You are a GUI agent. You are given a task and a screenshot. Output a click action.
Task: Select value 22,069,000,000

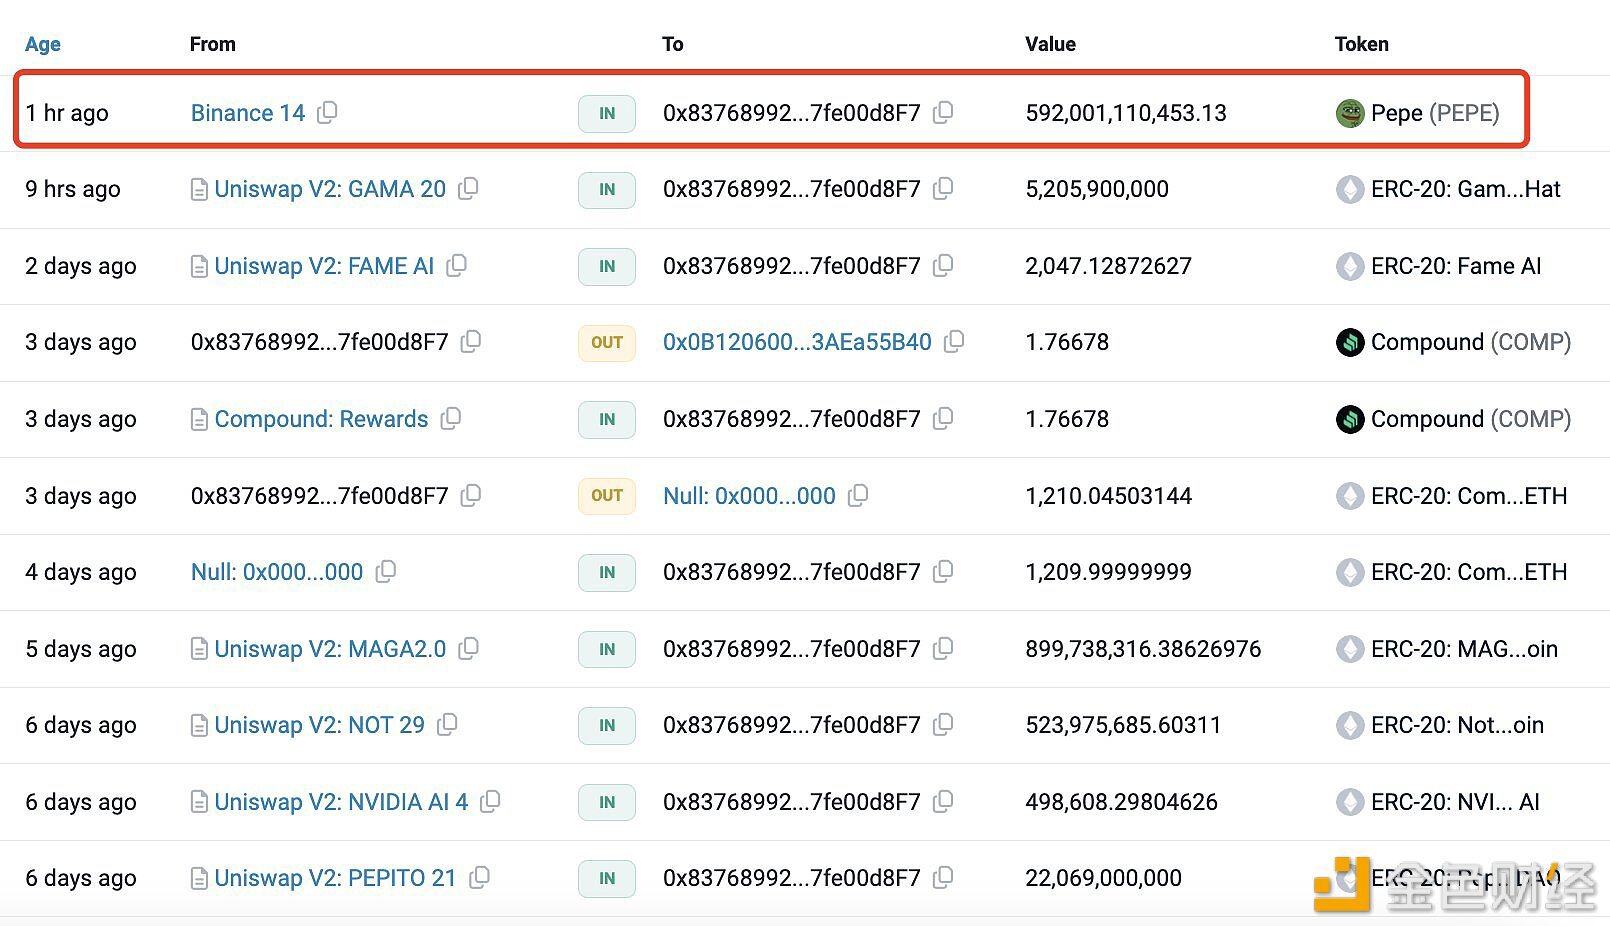(1103, 878)
